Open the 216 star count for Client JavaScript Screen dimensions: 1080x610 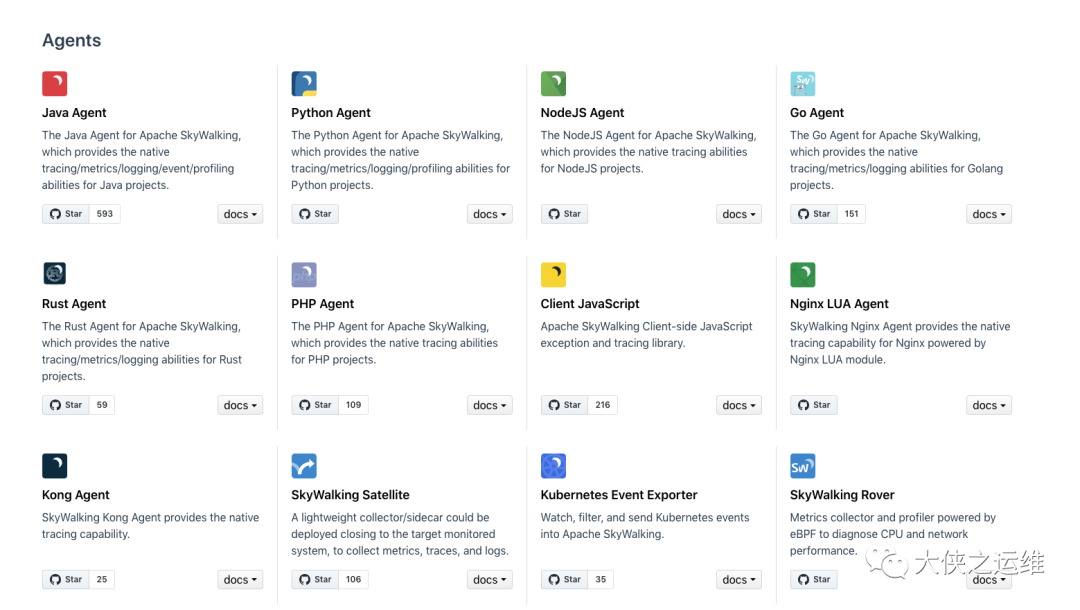pos(603,405)
